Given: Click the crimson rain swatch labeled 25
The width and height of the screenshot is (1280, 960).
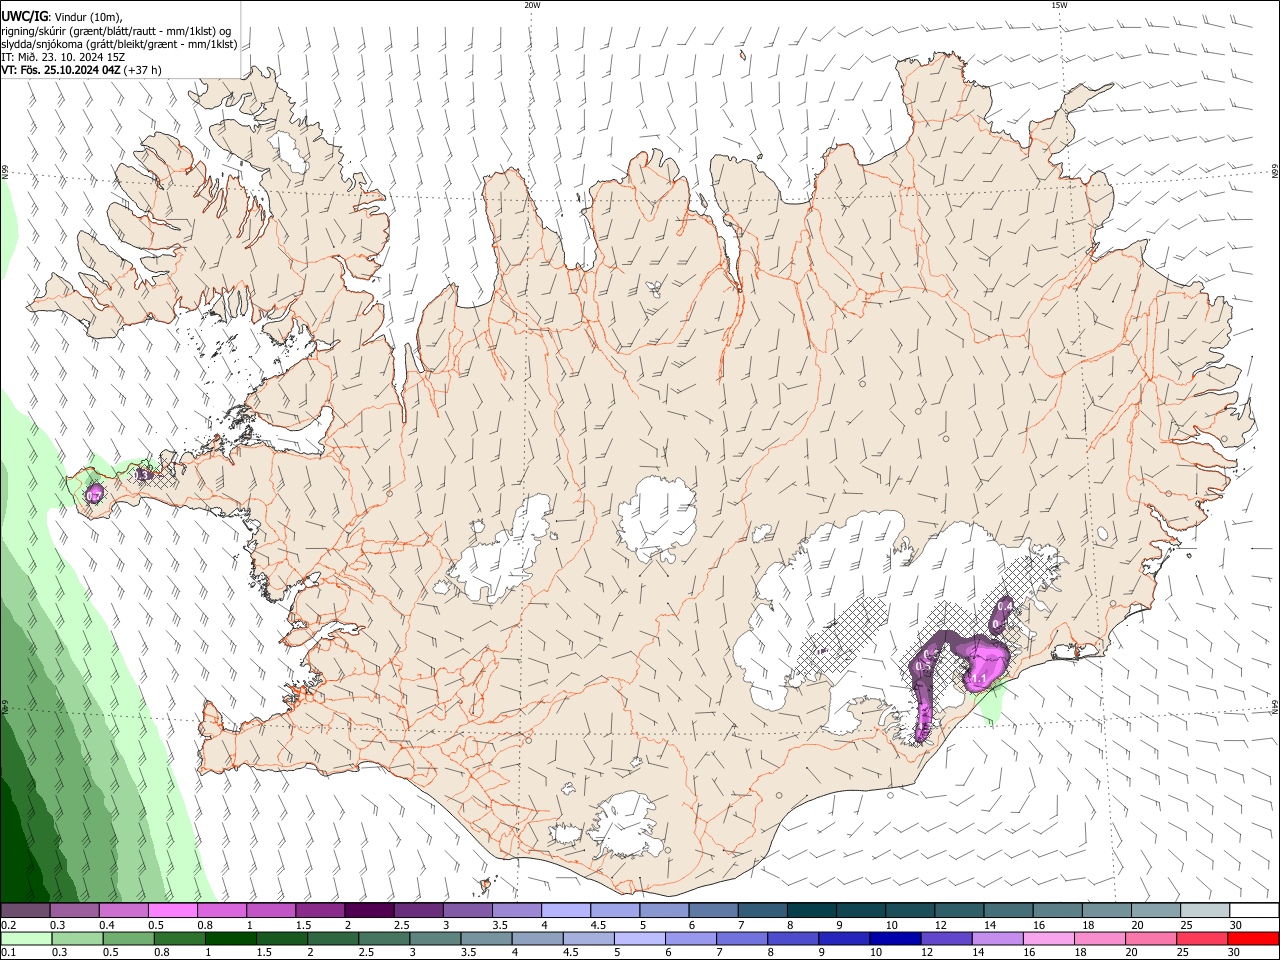Looking at the screenshot, I should [1202, 938].
